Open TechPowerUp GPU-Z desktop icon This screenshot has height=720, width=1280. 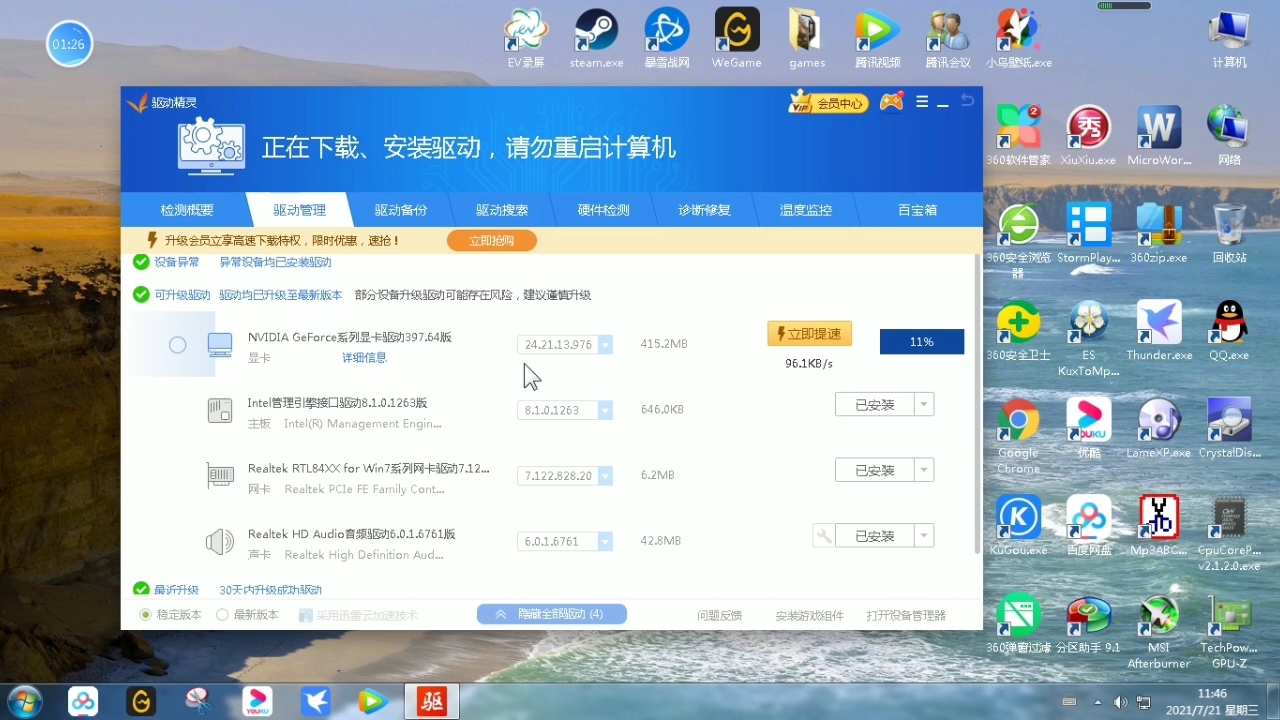pyautogui.click(x=1229, y=631)
